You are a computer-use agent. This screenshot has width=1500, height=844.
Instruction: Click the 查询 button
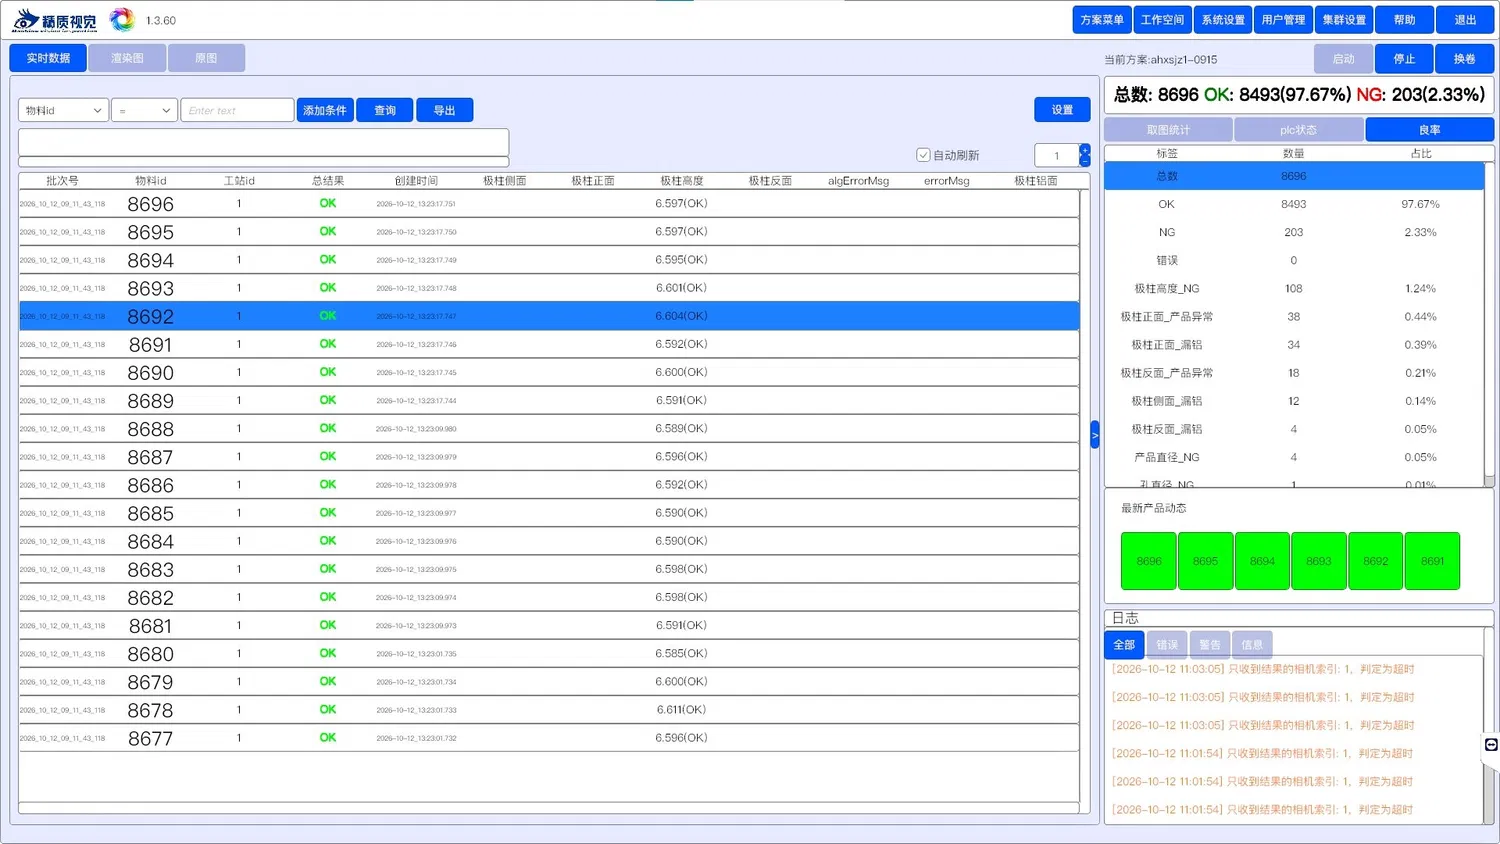click(385, 110)
